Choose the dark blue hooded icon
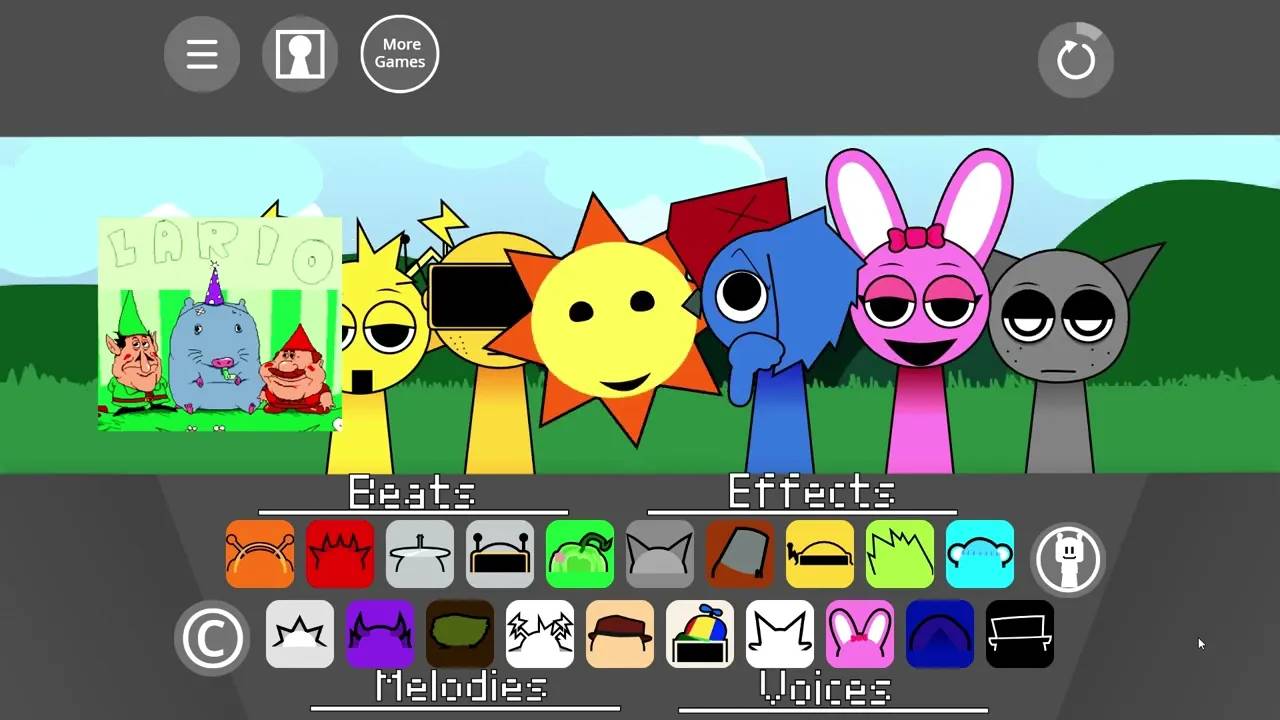The height and width of the screenshot is (720, 1280). (x=940, y=634)
